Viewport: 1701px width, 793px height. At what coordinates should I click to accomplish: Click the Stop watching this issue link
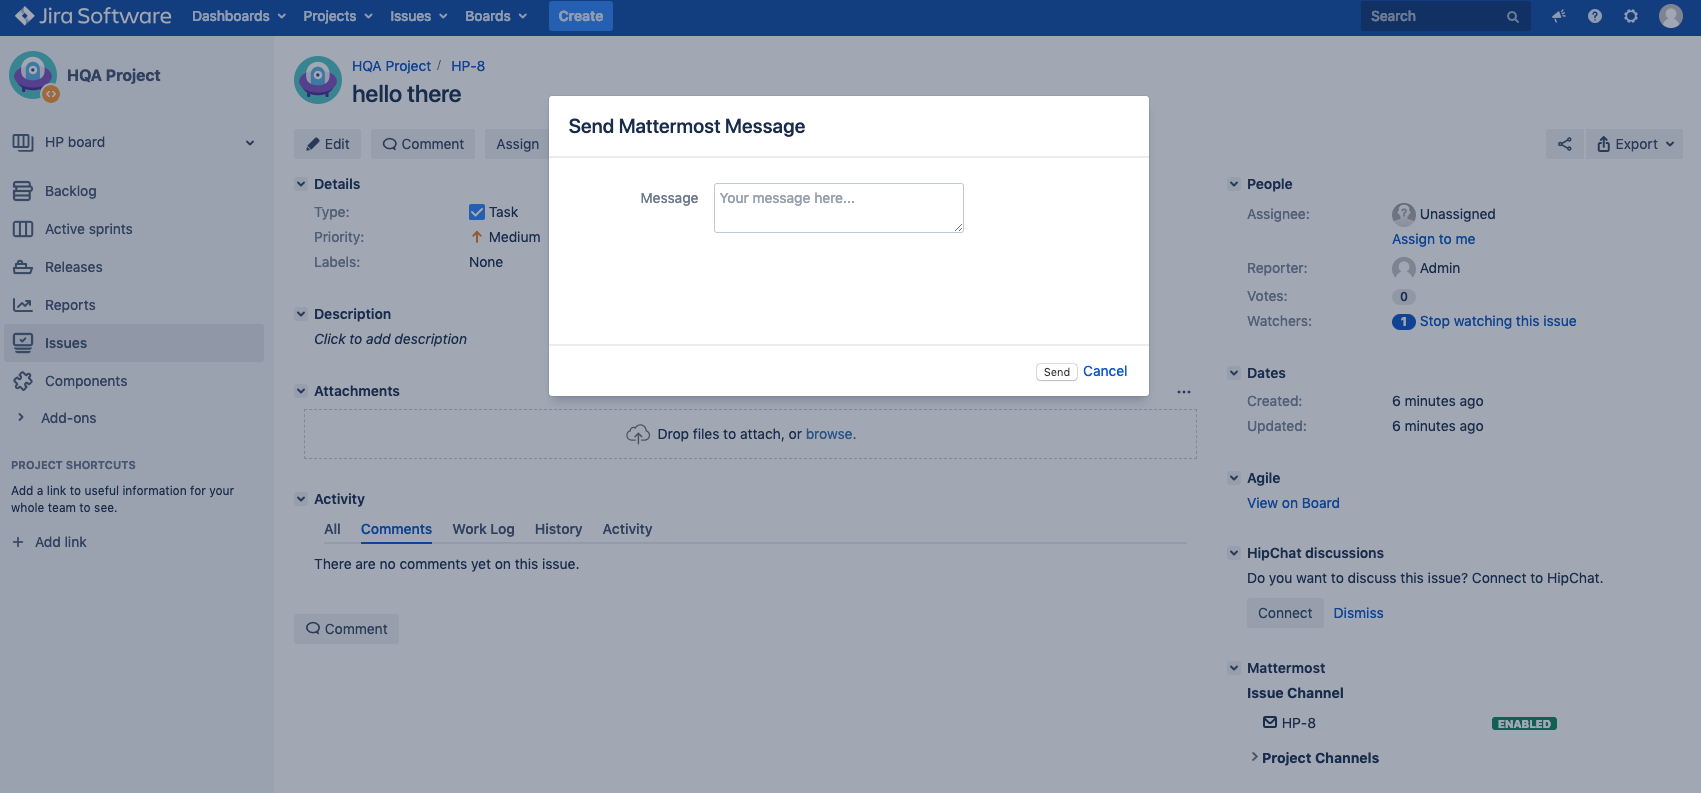(x=1497, y=321)
